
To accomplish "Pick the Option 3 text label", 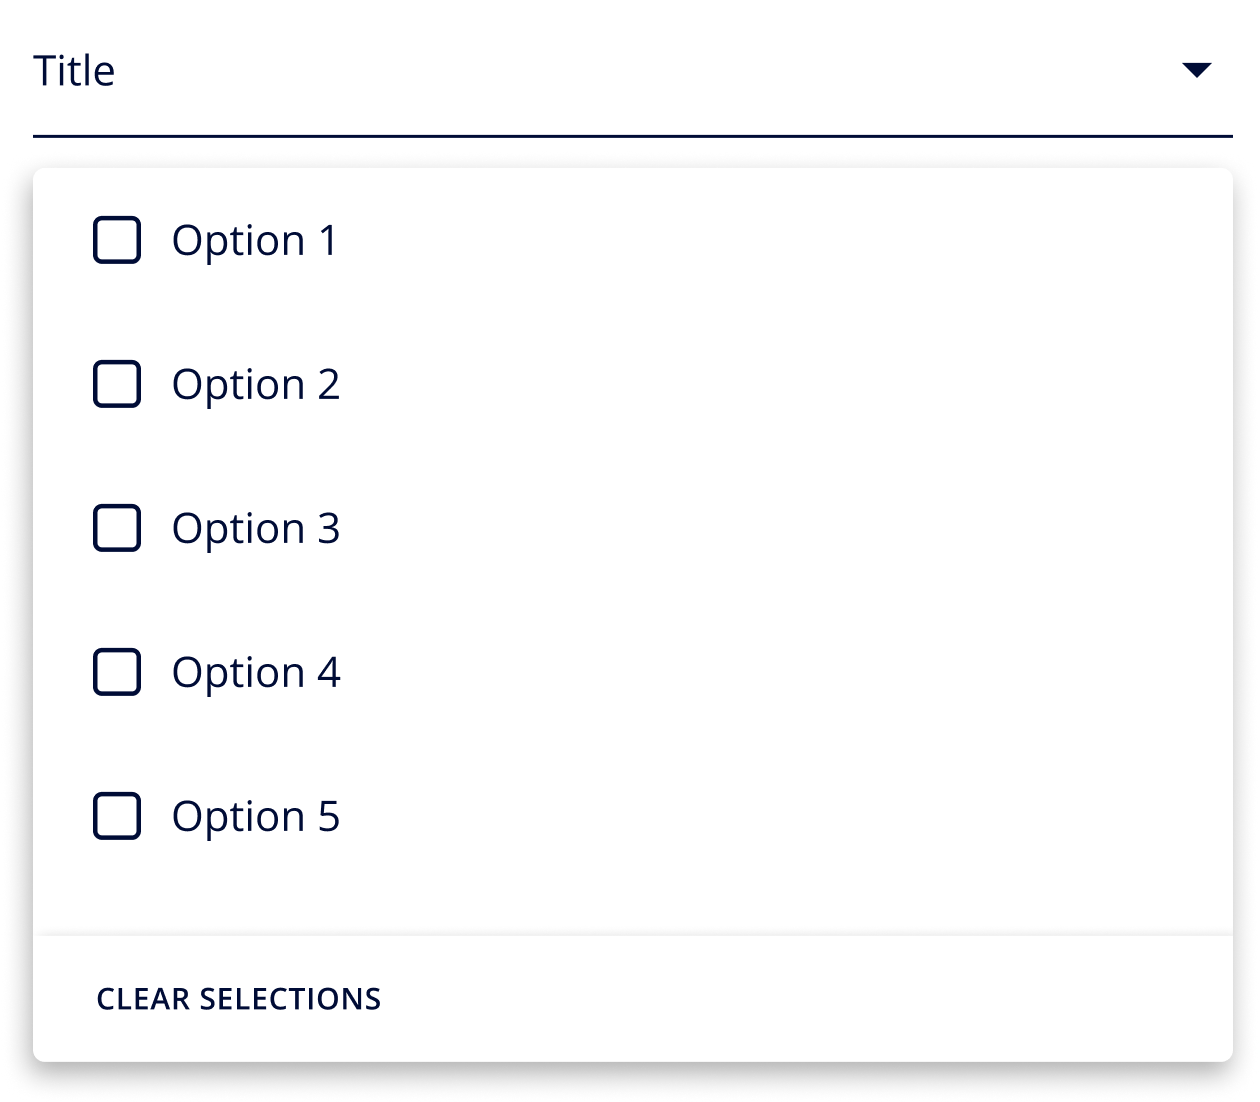I will click(256, 530).
